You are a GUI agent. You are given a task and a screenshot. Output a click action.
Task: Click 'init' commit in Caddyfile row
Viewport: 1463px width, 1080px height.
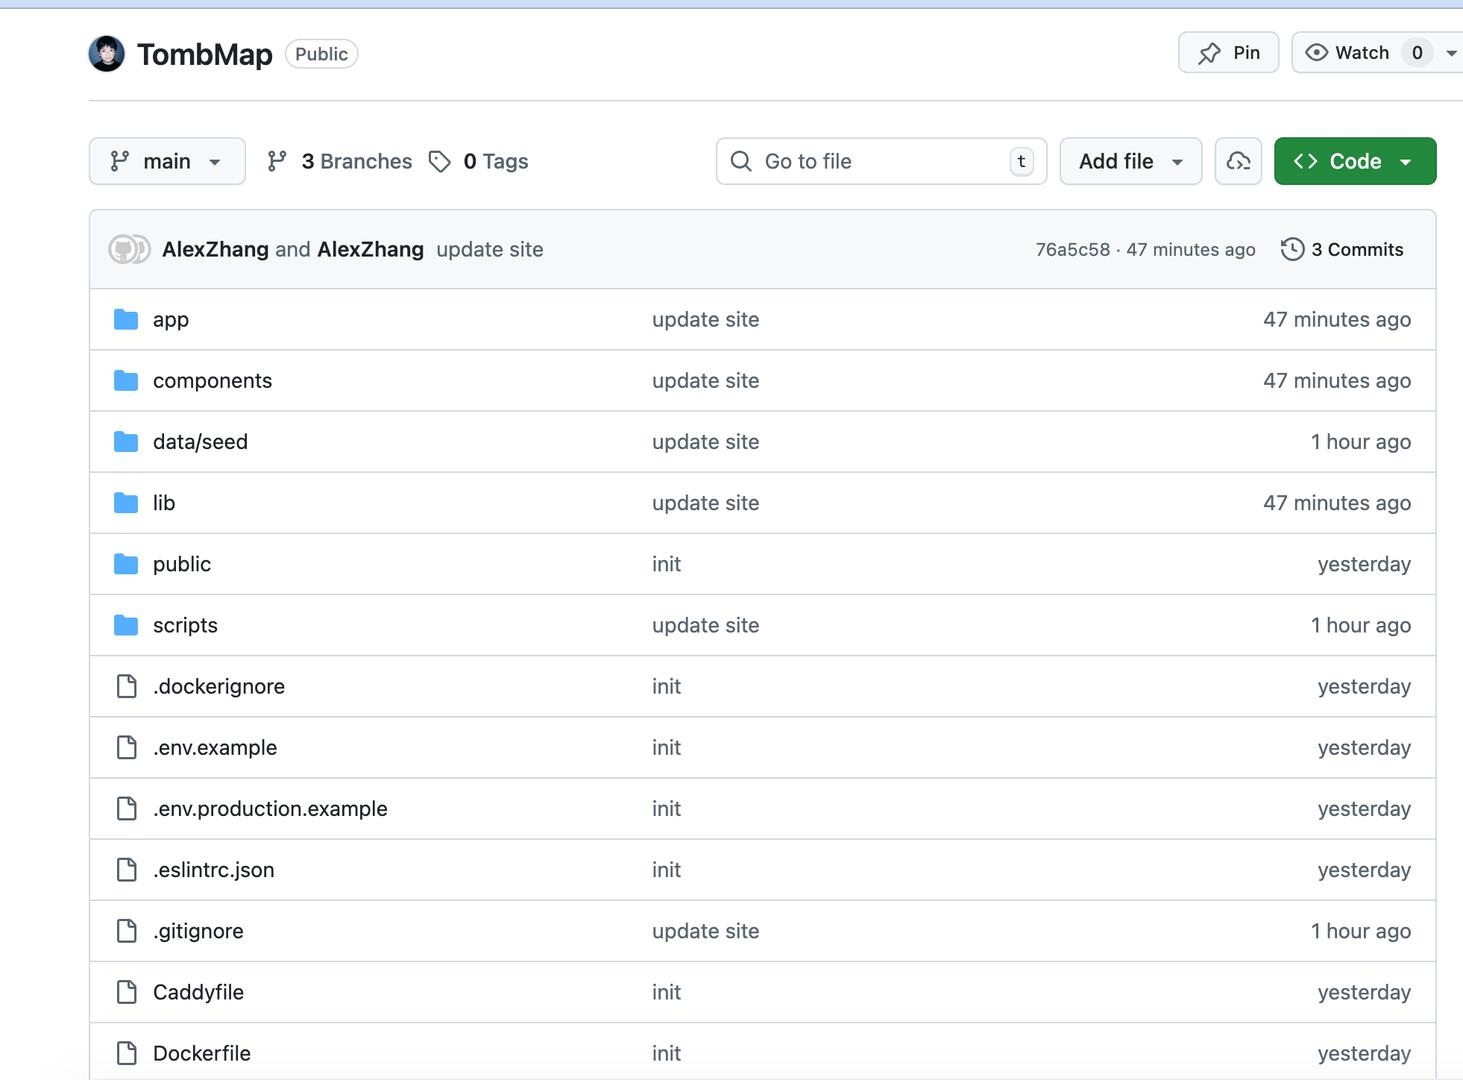[x=666, y=992]
